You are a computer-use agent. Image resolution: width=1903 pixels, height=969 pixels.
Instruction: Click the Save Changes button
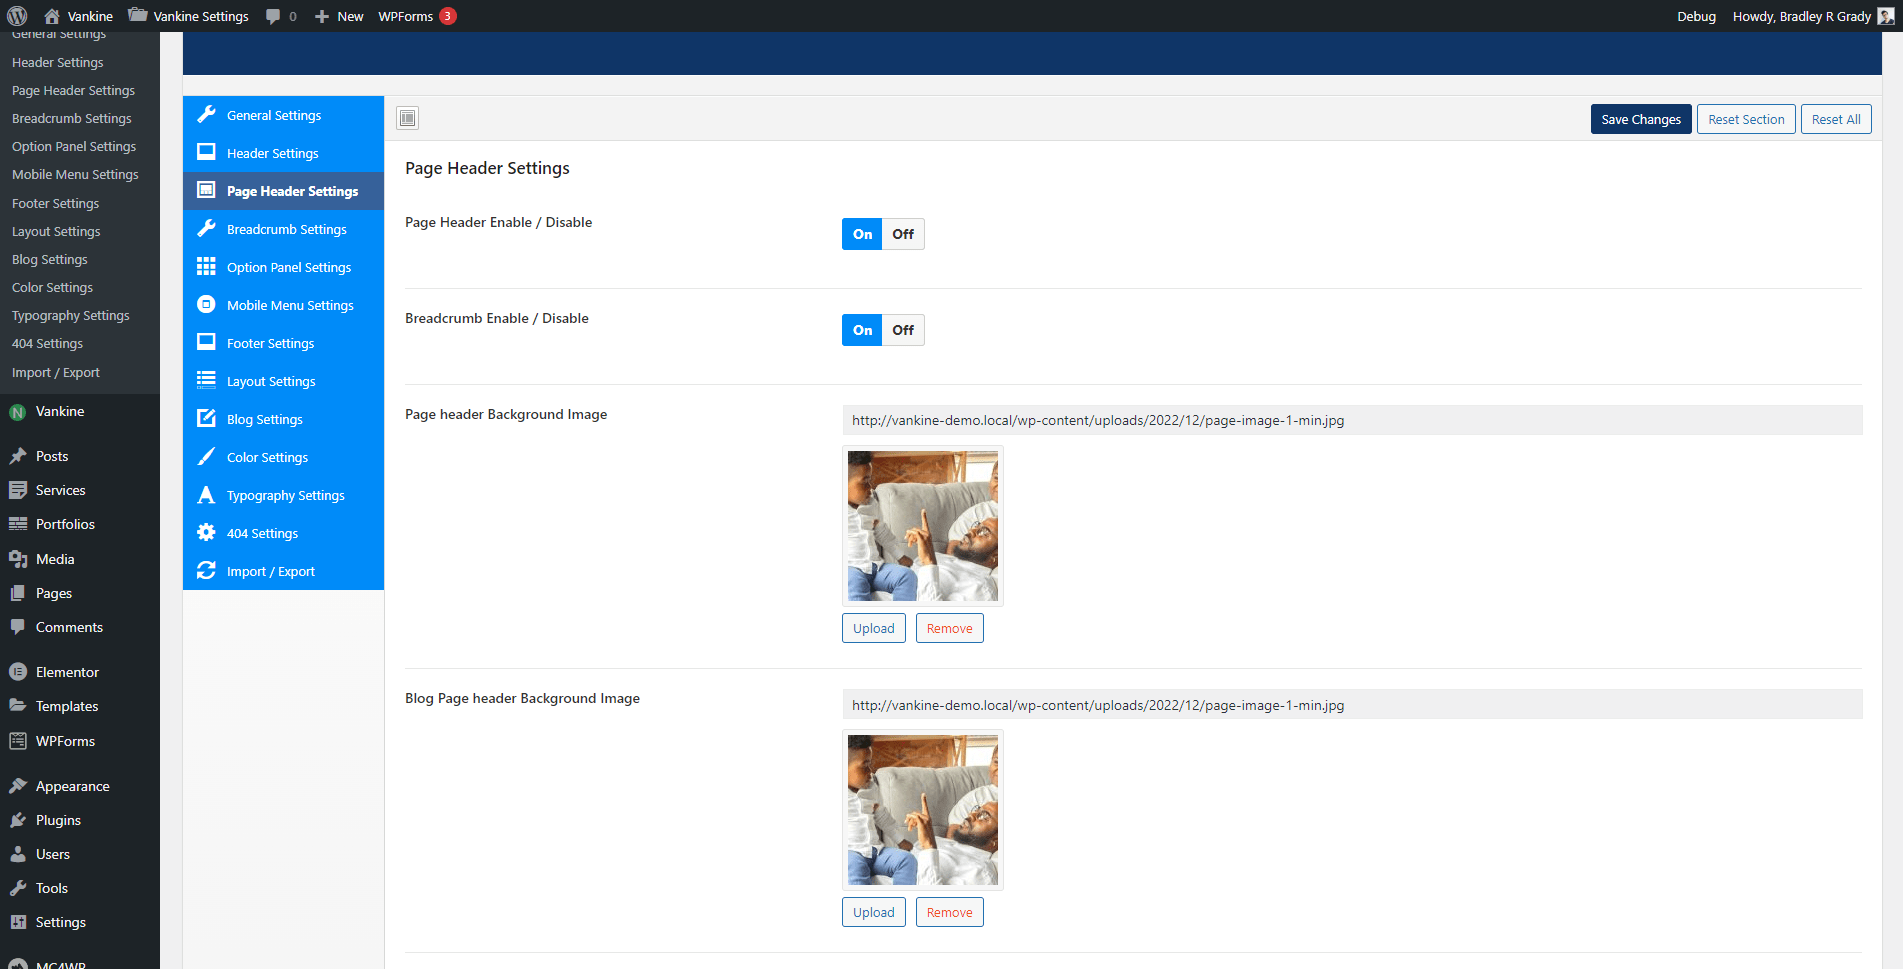point(1640,119)
